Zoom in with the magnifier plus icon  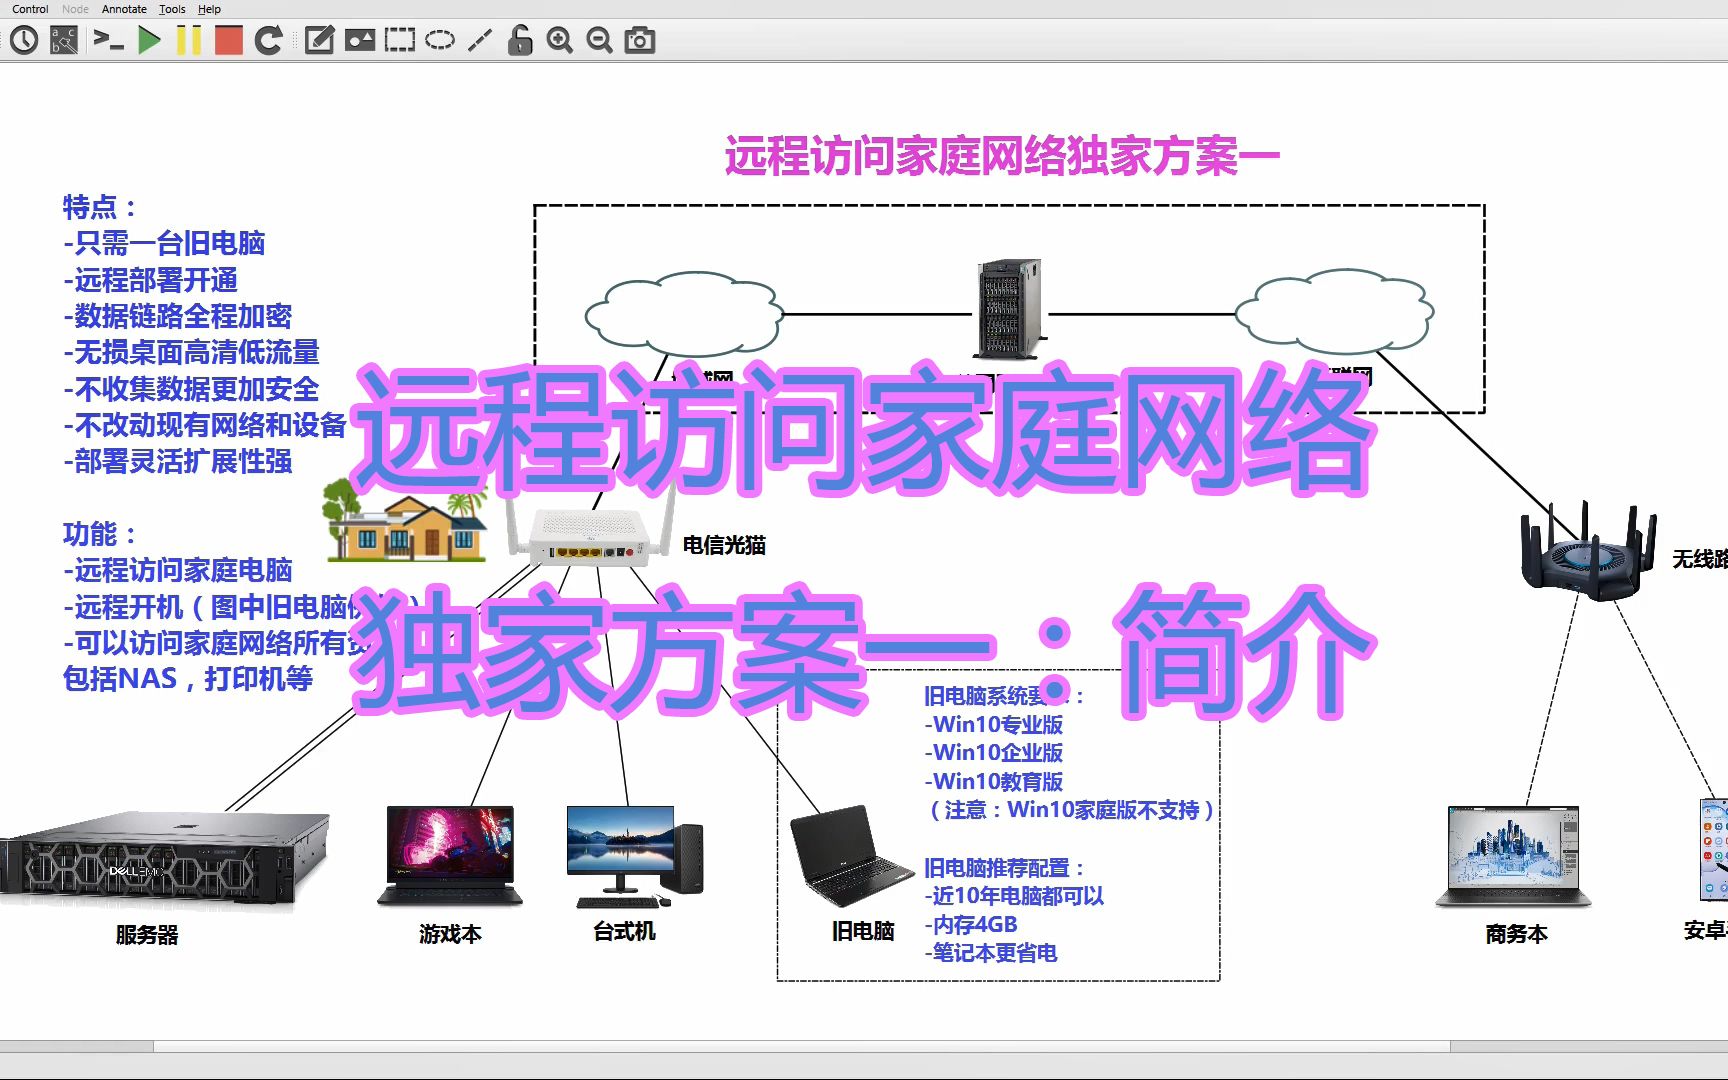(560, 40)
